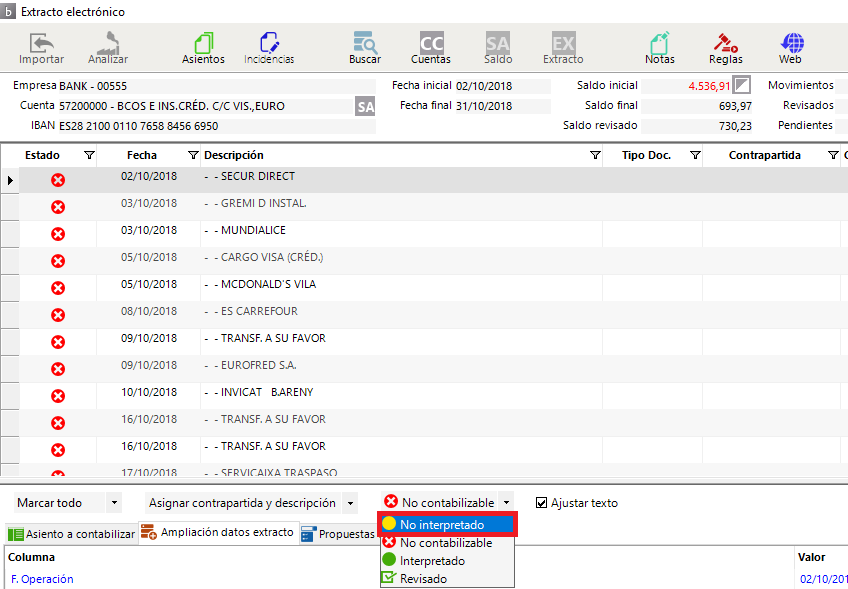This screenshot has height=589, width=848.
Task: Open the Estado column filter
Action: (x=90, y=156)
